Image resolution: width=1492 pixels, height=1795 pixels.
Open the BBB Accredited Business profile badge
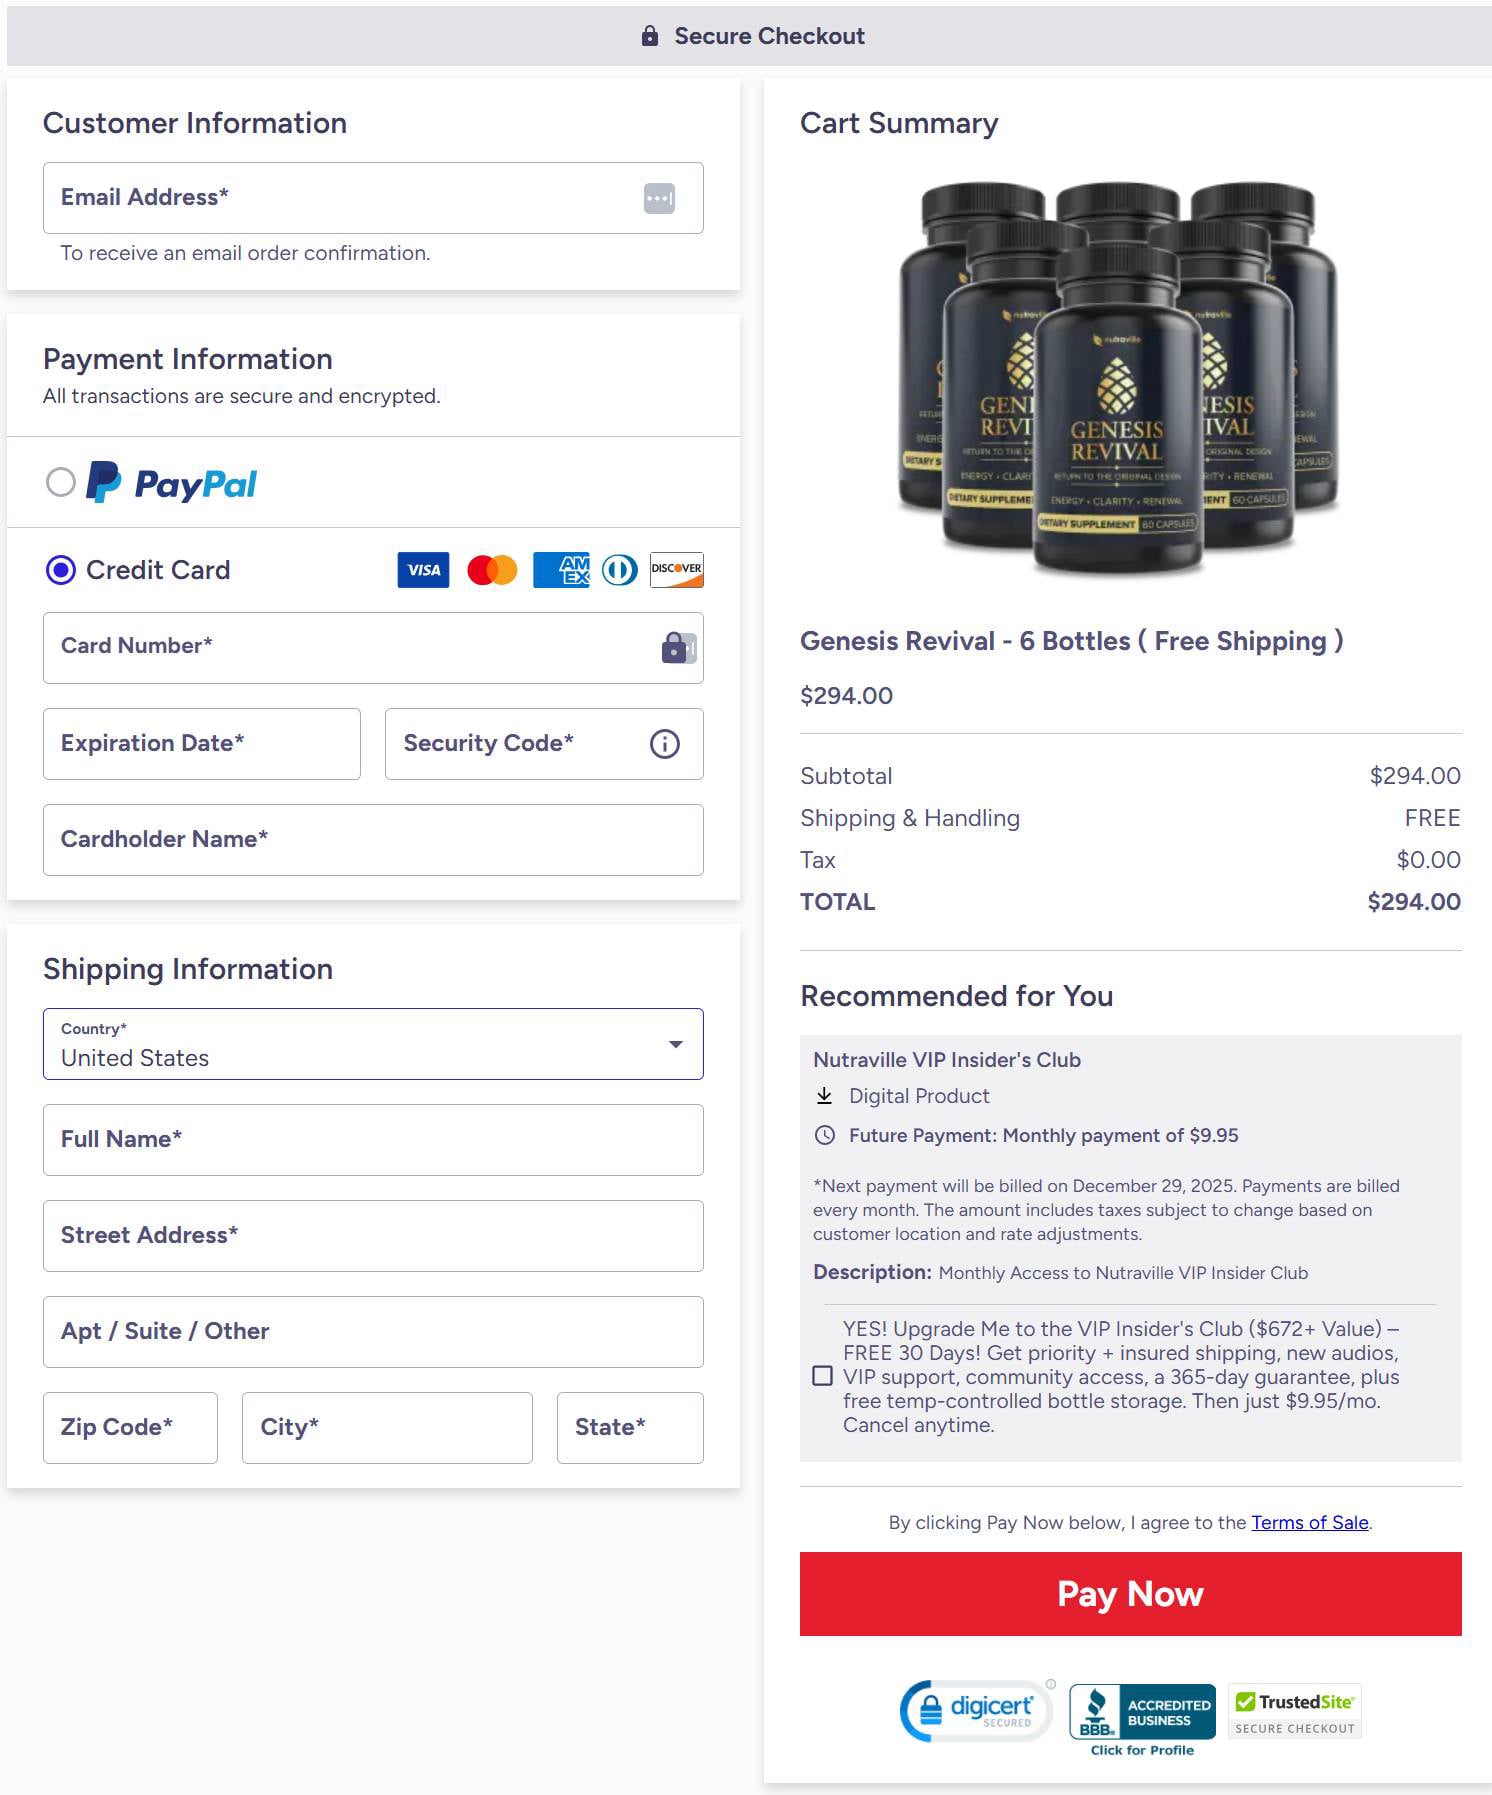point(1142,1720)
